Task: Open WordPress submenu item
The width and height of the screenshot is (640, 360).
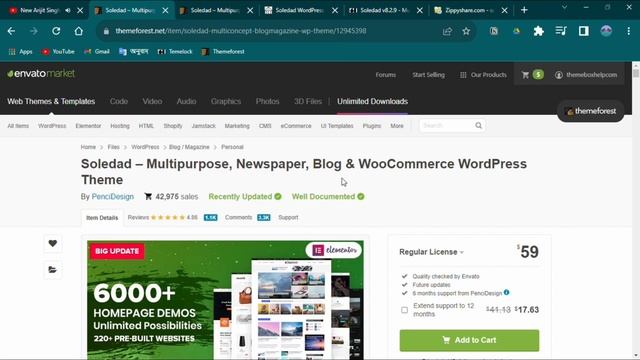Action: coord(52,126)
